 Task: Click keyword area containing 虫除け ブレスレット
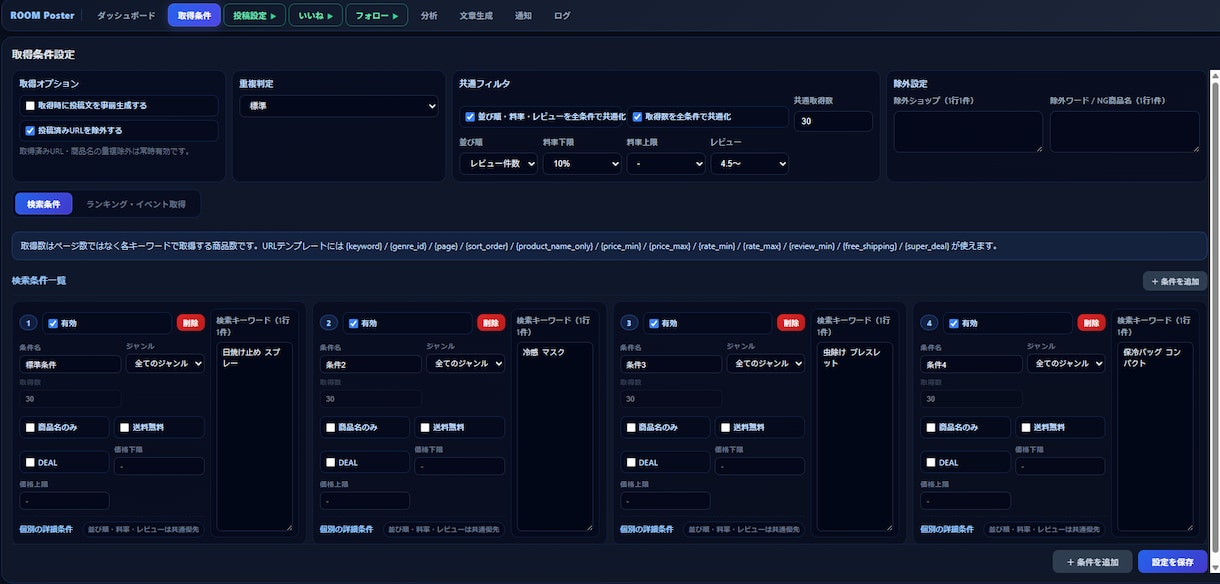855,436
